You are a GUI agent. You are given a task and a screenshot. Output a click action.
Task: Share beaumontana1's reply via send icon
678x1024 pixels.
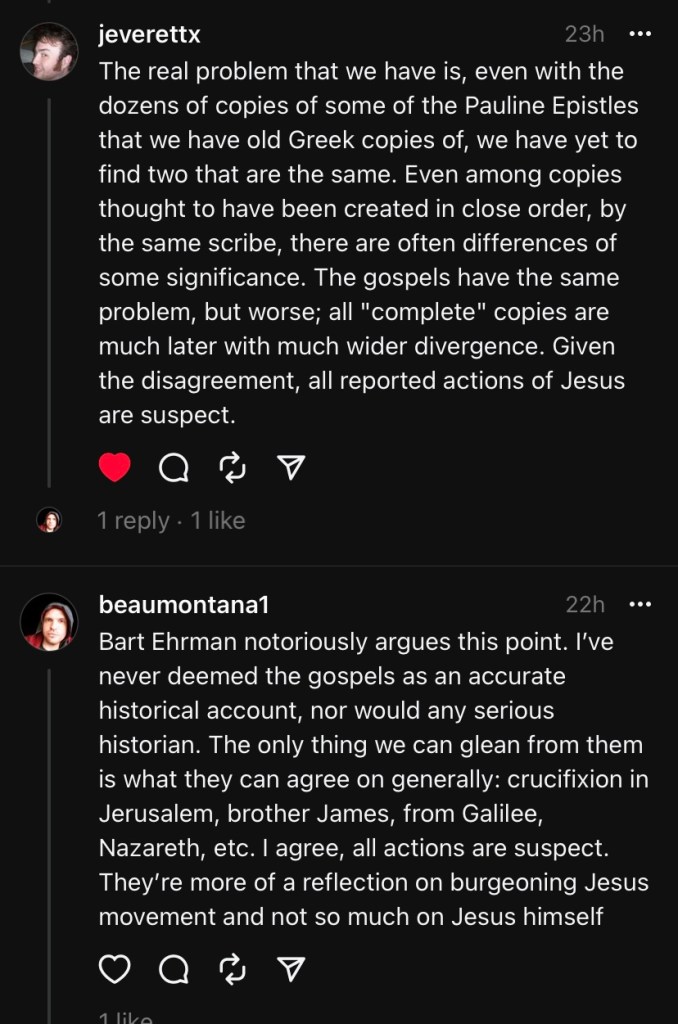coord(290,968)
